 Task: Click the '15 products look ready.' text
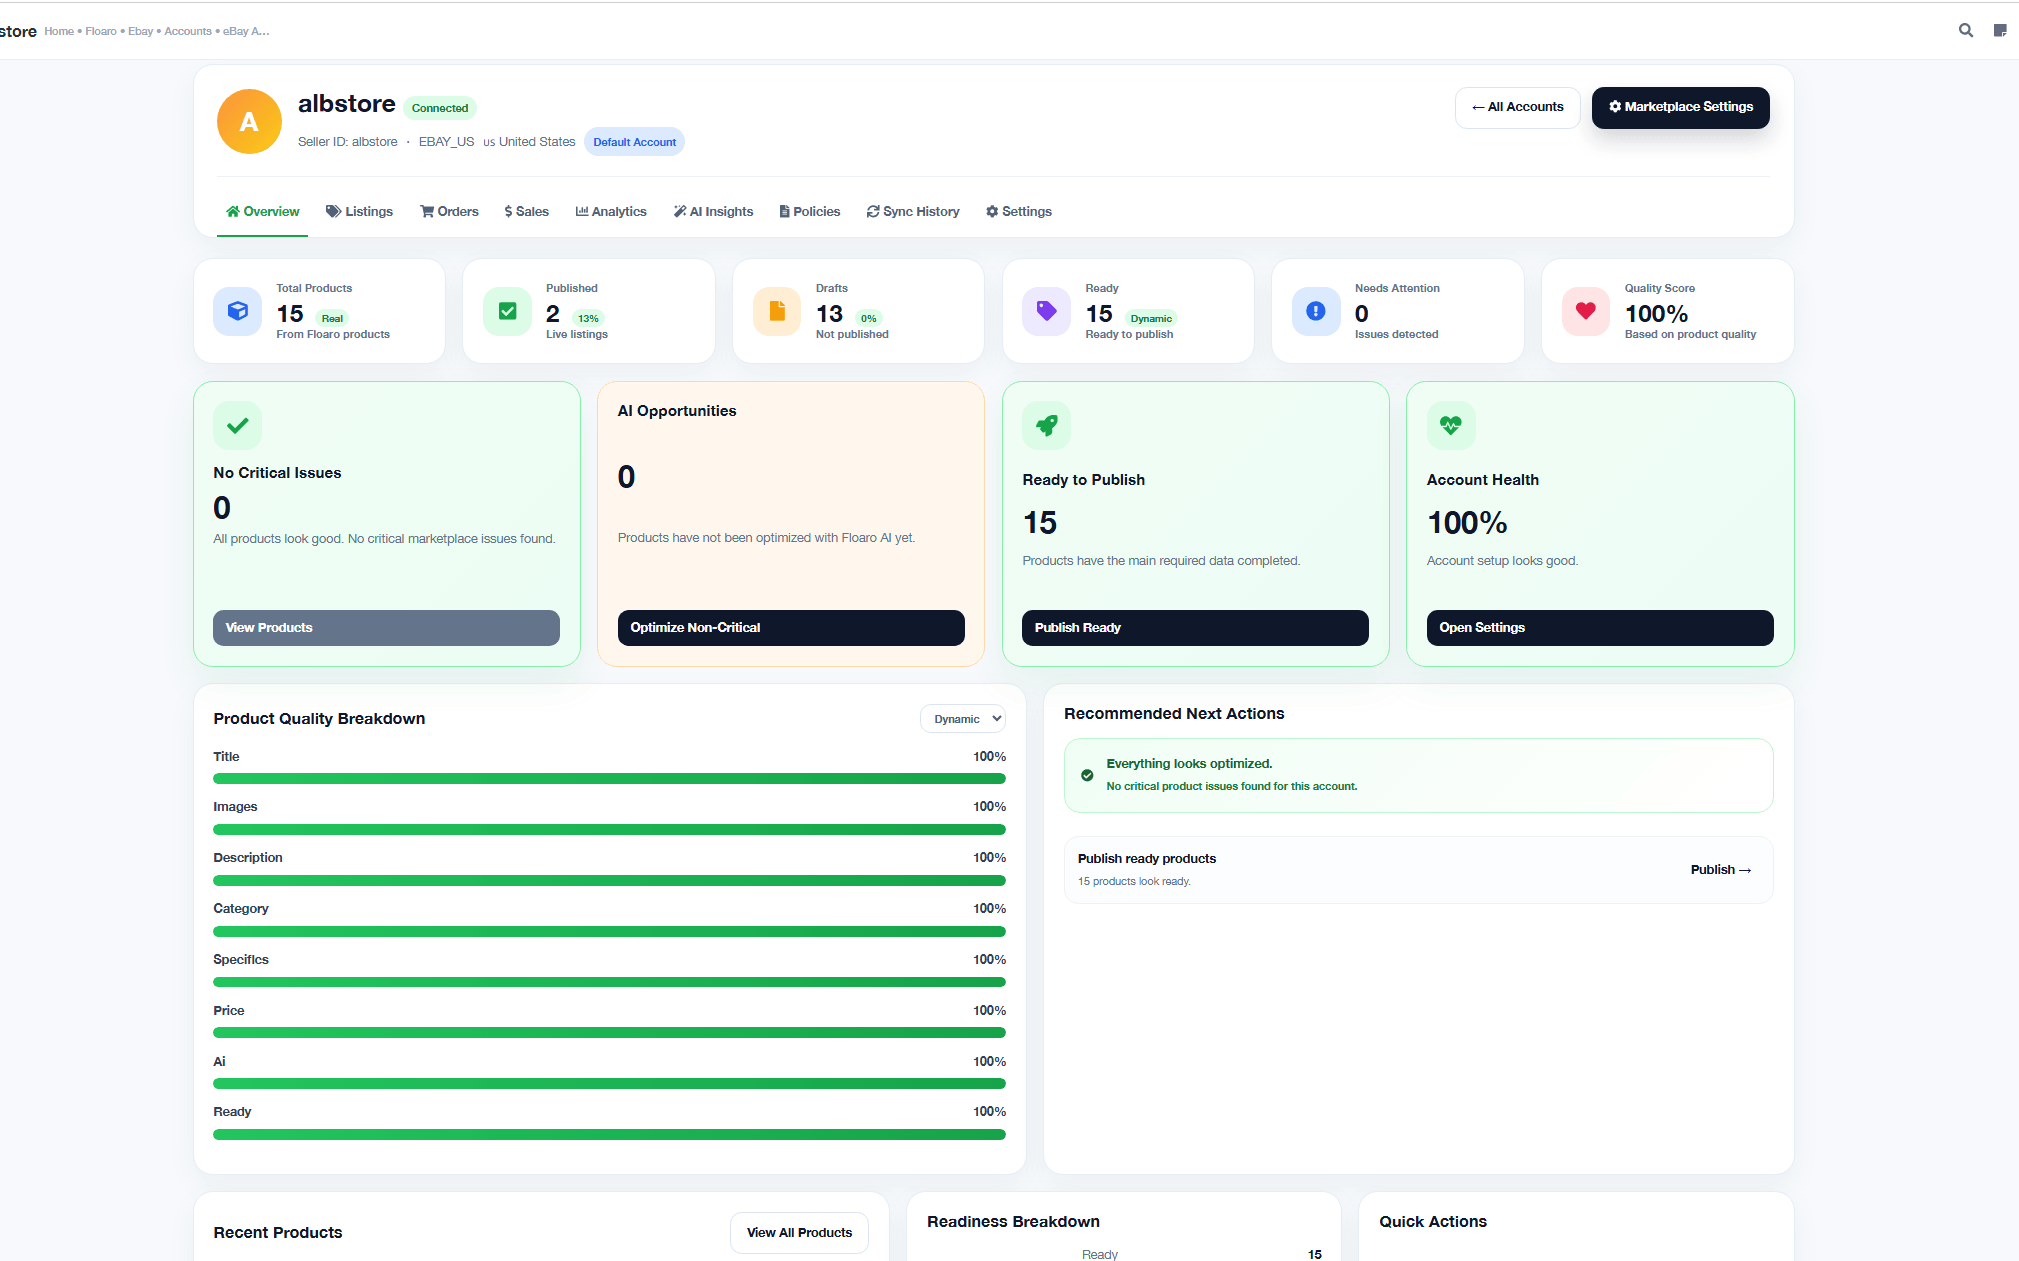tap(1134, 881)
